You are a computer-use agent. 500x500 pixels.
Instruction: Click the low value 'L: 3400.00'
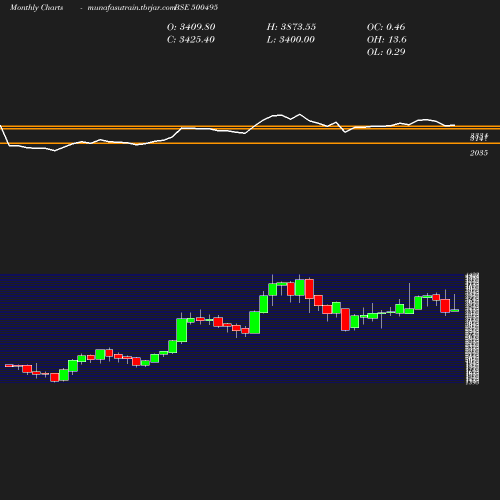coord(291,40)
